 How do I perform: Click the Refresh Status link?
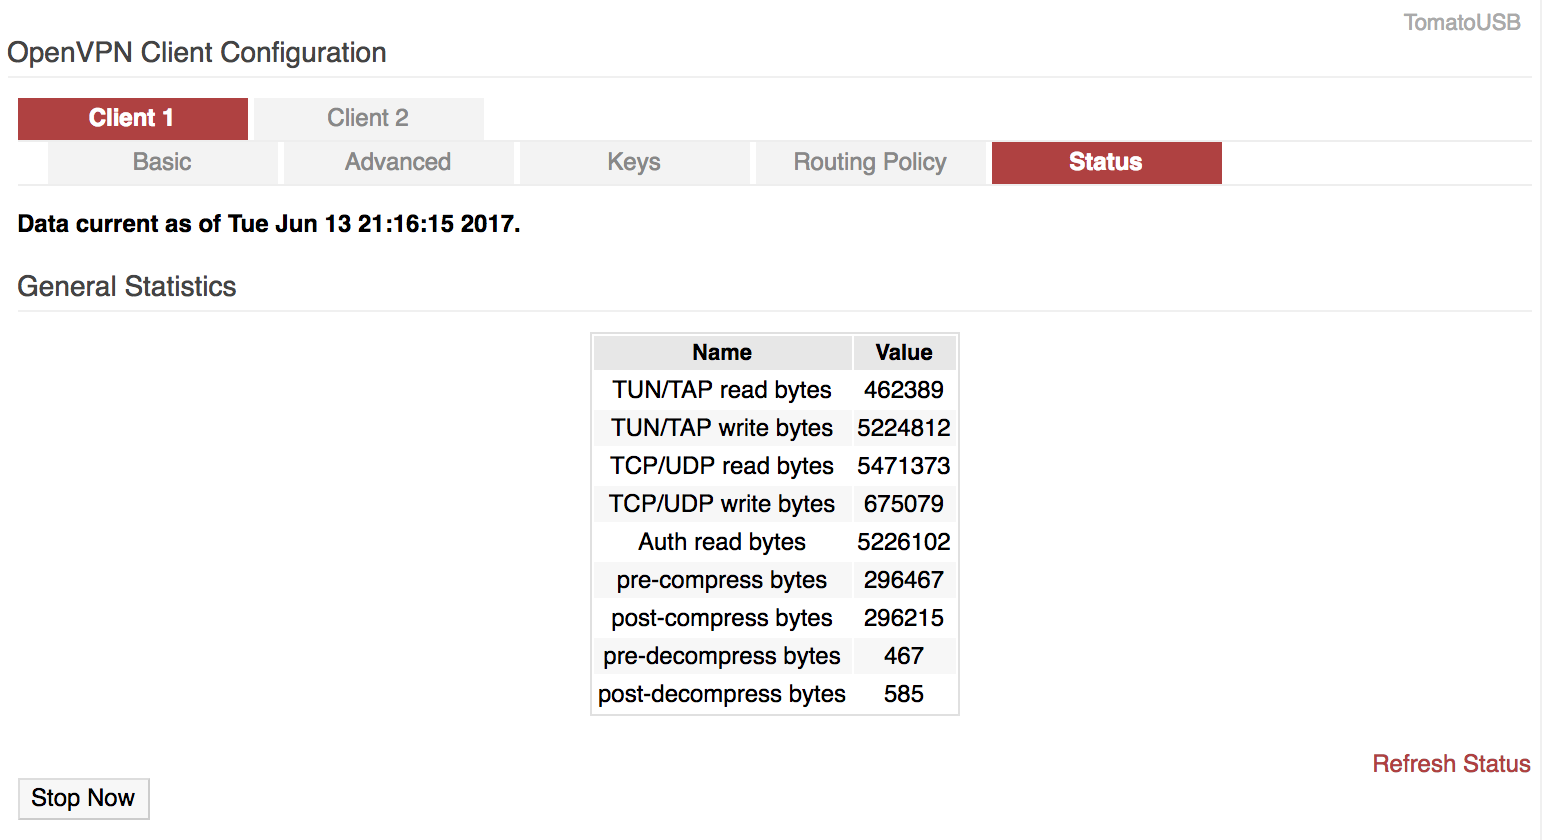[1451, 764]
